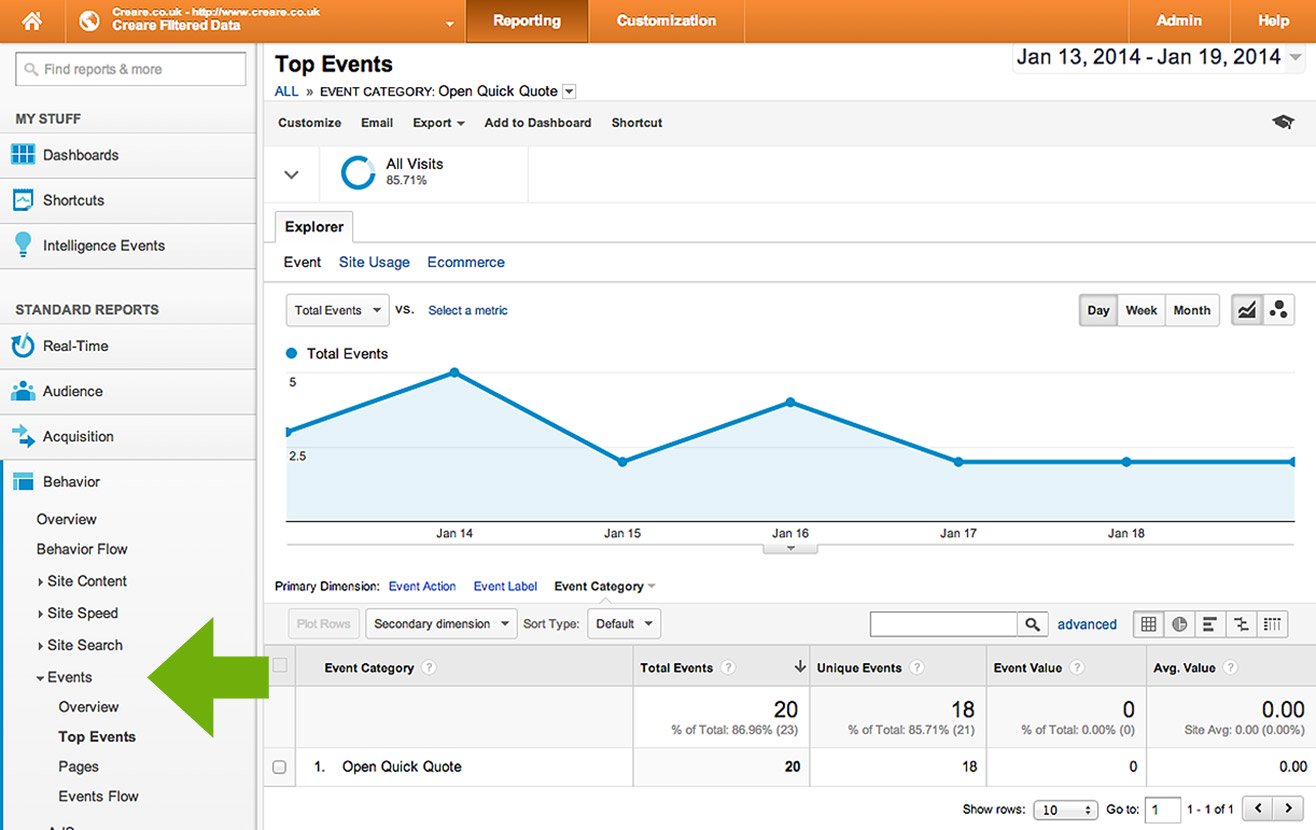This screenshot has height=830, width=1316.
Task: Switch to the Customization tab
Action: pyautogui.click(x=666, y=20)
